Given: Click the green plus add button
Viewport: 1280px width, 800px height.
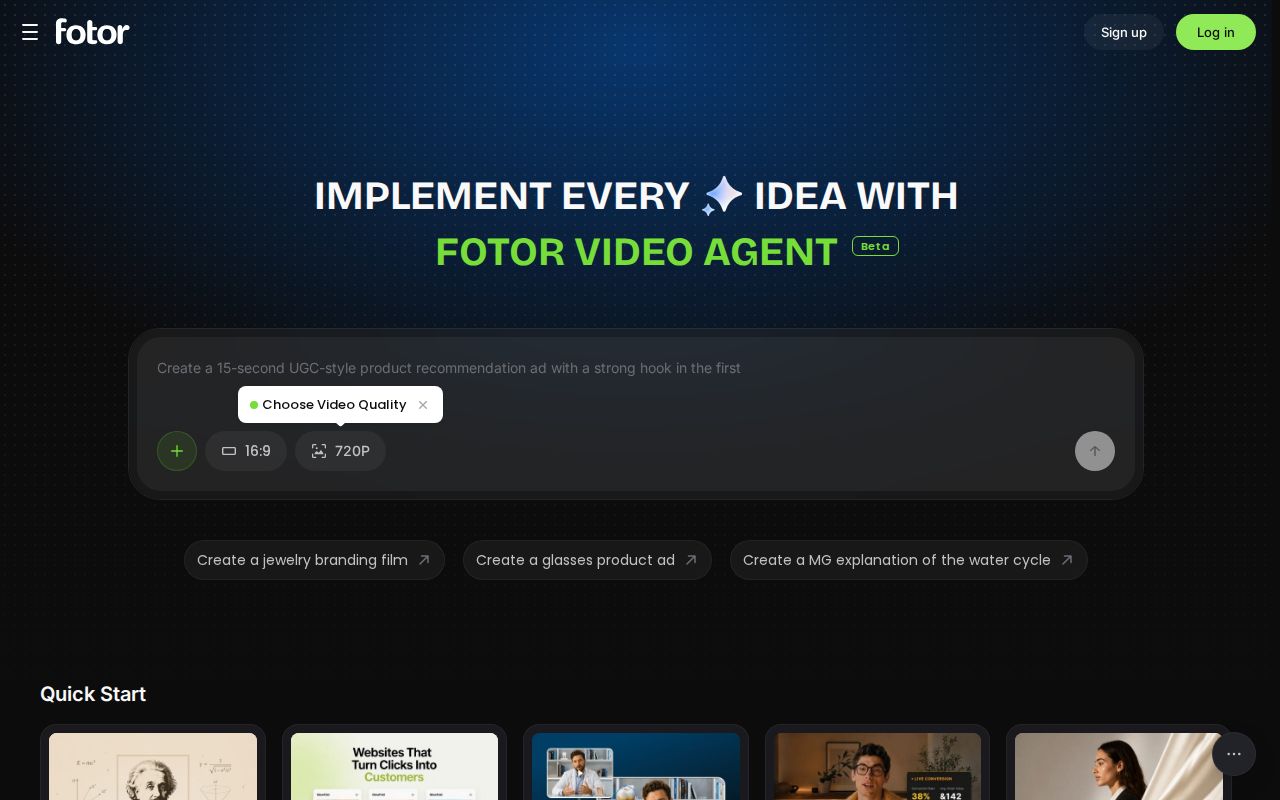Looking at the screenshot, I should (177, 451).
